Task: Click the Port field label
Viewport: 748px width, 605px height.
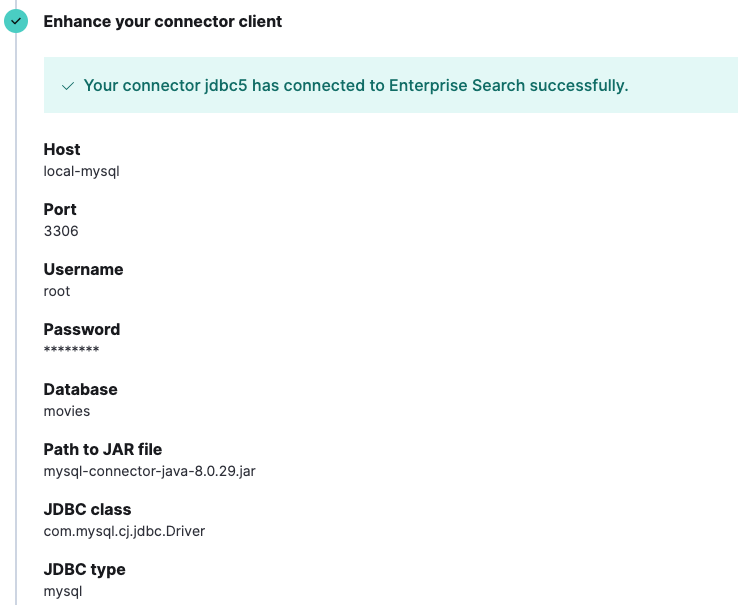Action: pos(60,209)
